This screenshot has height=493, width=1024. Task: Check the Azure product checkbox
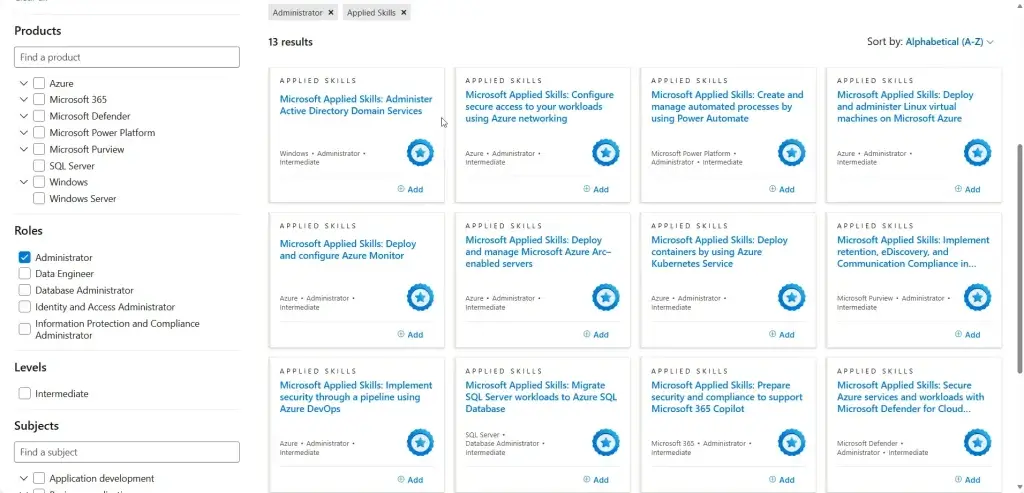coord(39,84)
